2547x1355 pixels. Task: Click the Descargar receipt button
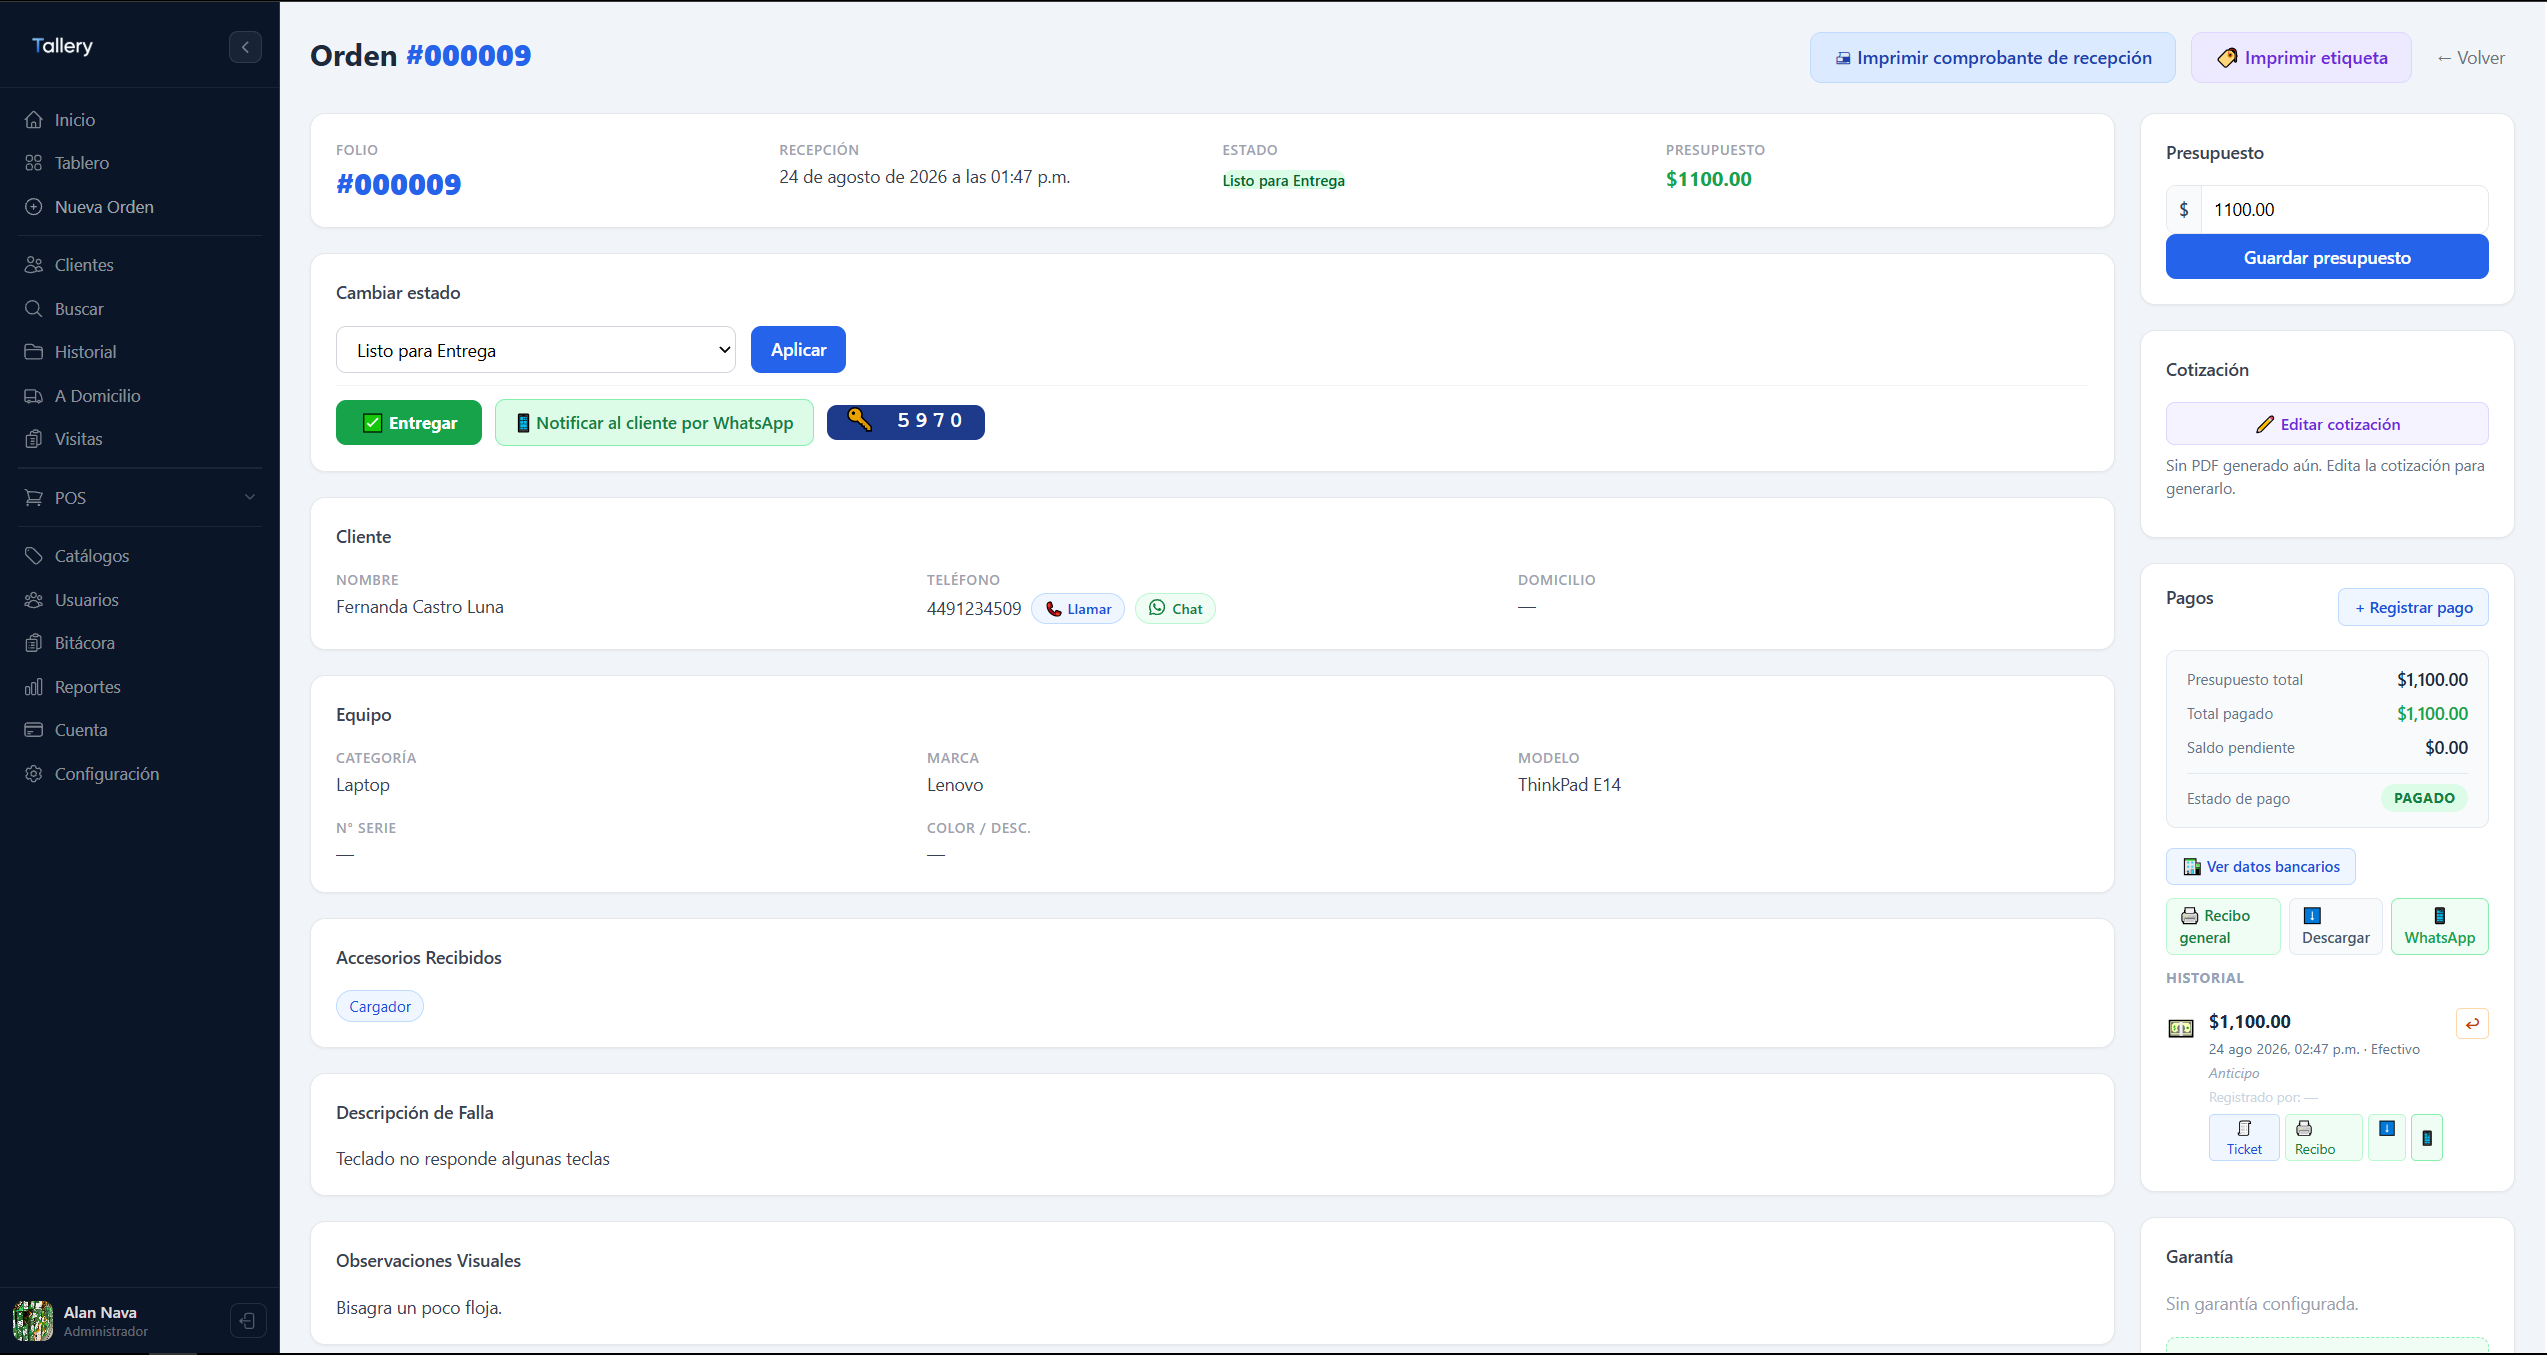point(2336,927)
